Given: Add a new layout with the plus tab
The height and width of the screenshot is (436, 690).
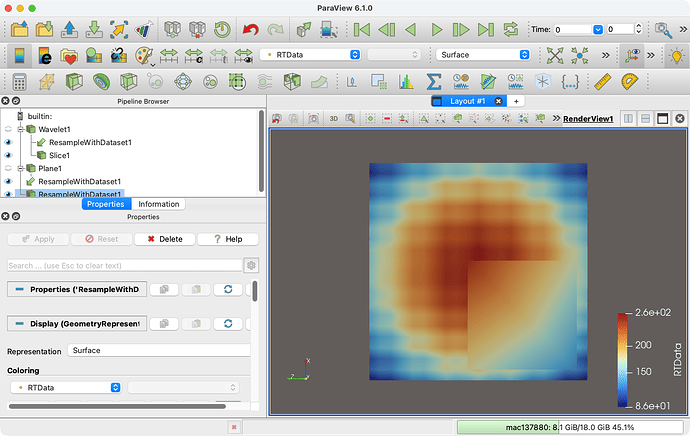Looking at the screenshot, I should tap(516, 101).
